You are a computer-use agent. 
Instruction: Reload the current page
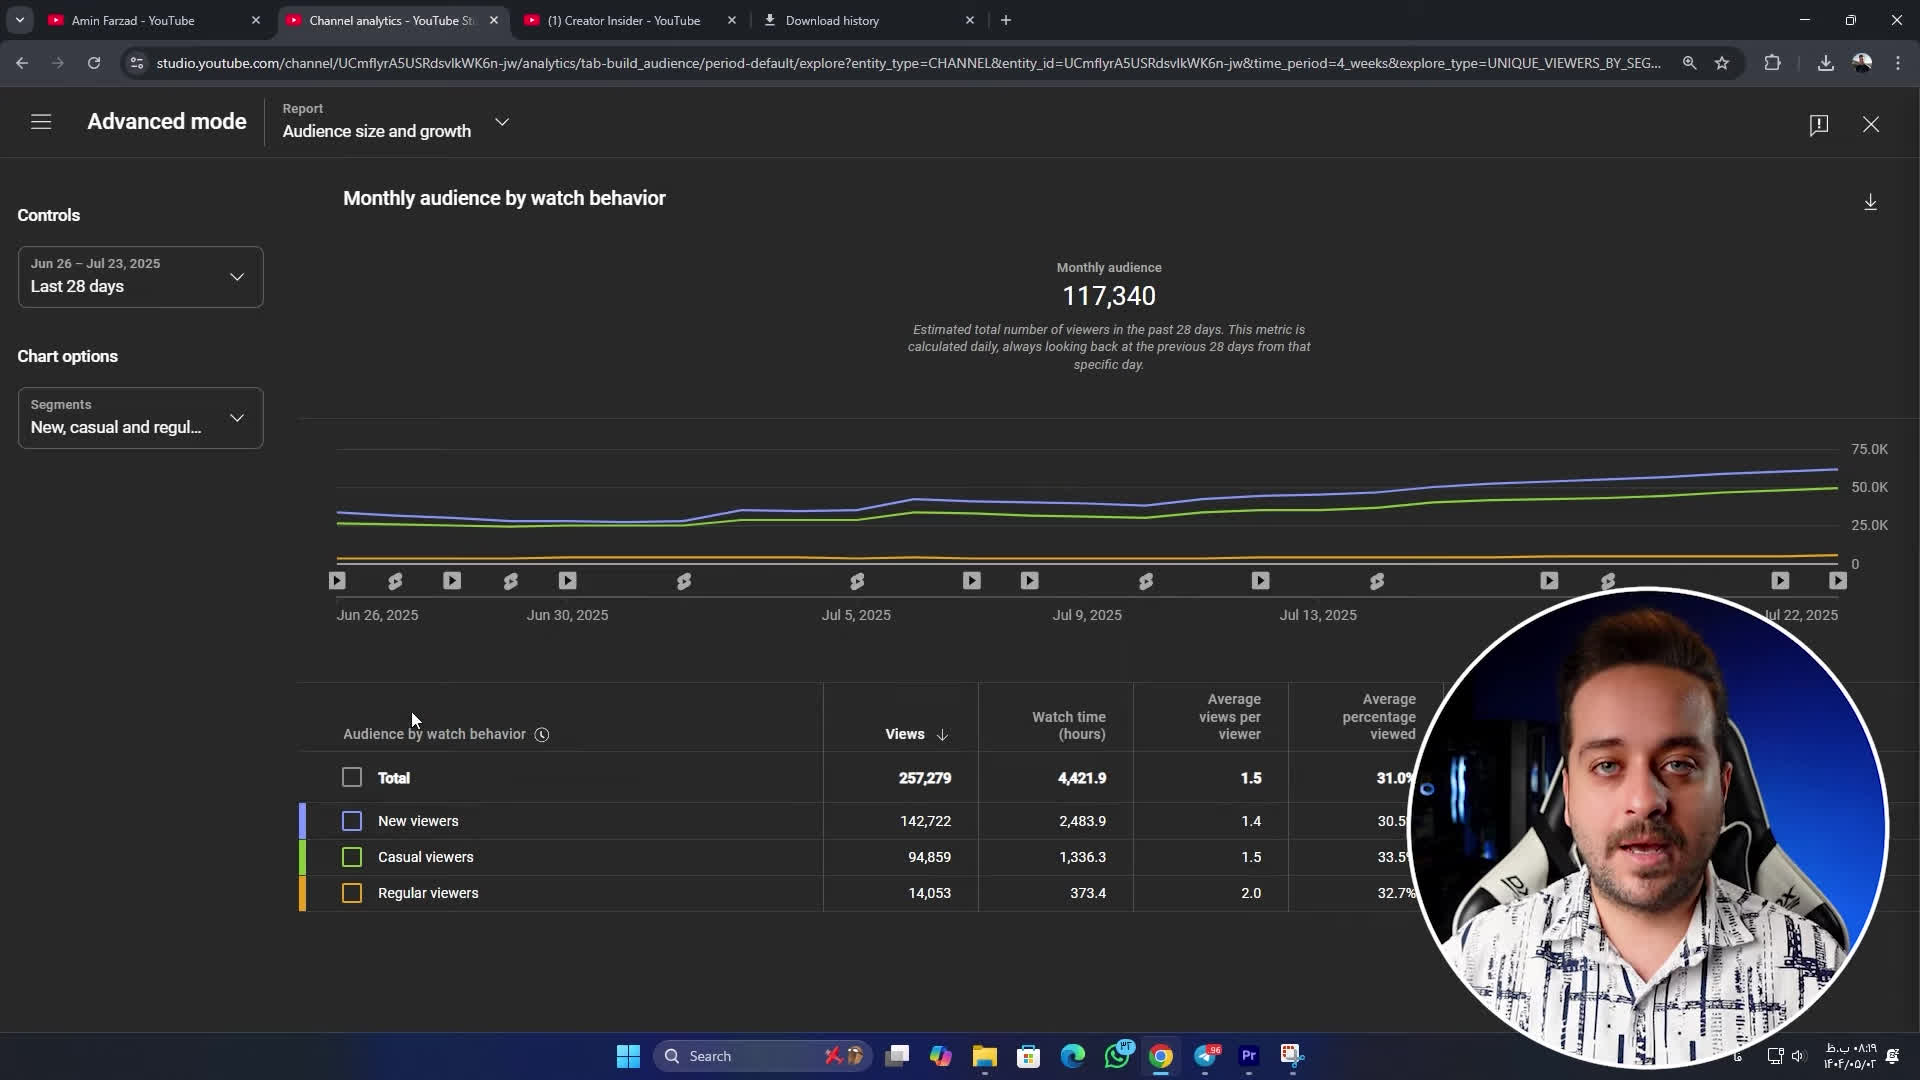point(94,63)
